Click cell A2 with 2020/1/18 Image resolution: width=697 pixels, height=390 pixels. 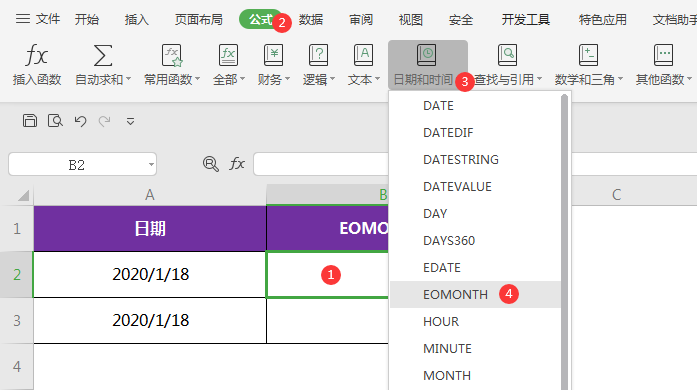(x=150, y=274)
